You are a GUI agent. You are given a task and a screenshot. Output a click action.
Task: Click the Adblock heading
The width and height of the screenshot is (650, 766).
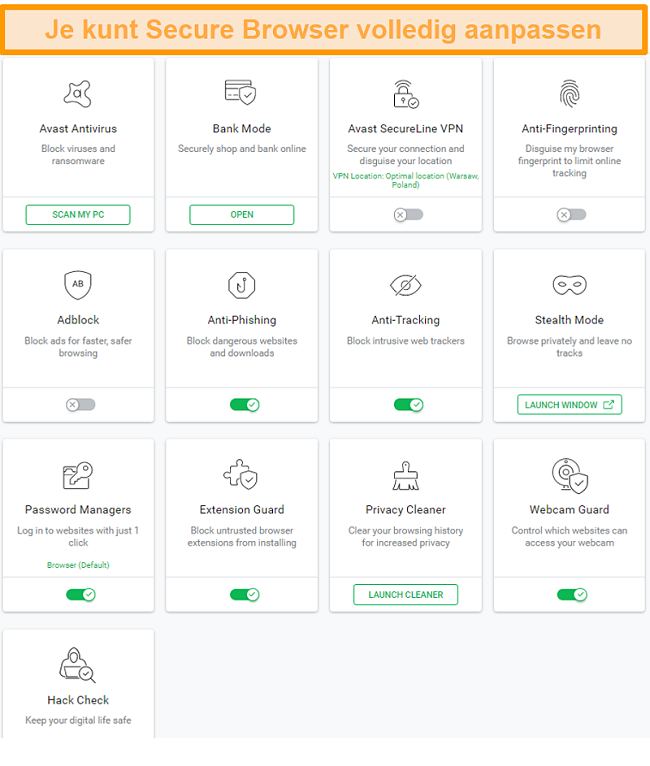point(78,320)
